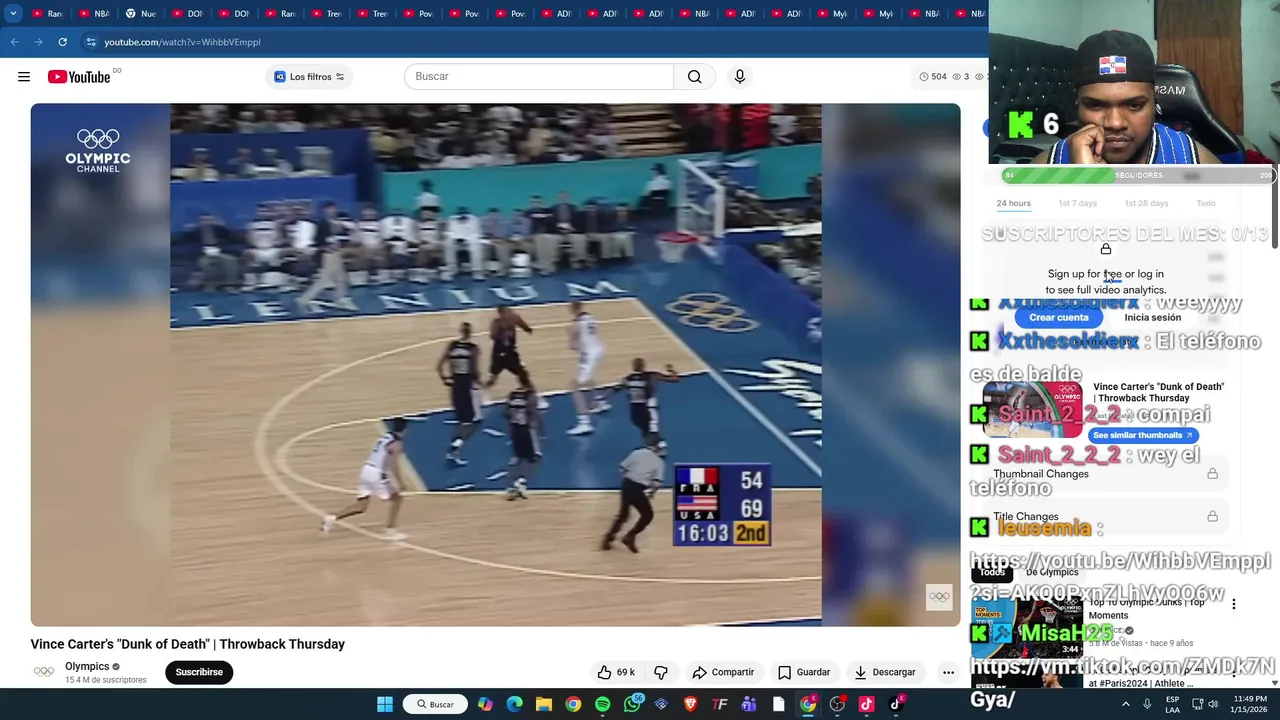This screenshot has width=1280, height=720.
Task: Reload the YouTube page
Action: click(62, 42)
